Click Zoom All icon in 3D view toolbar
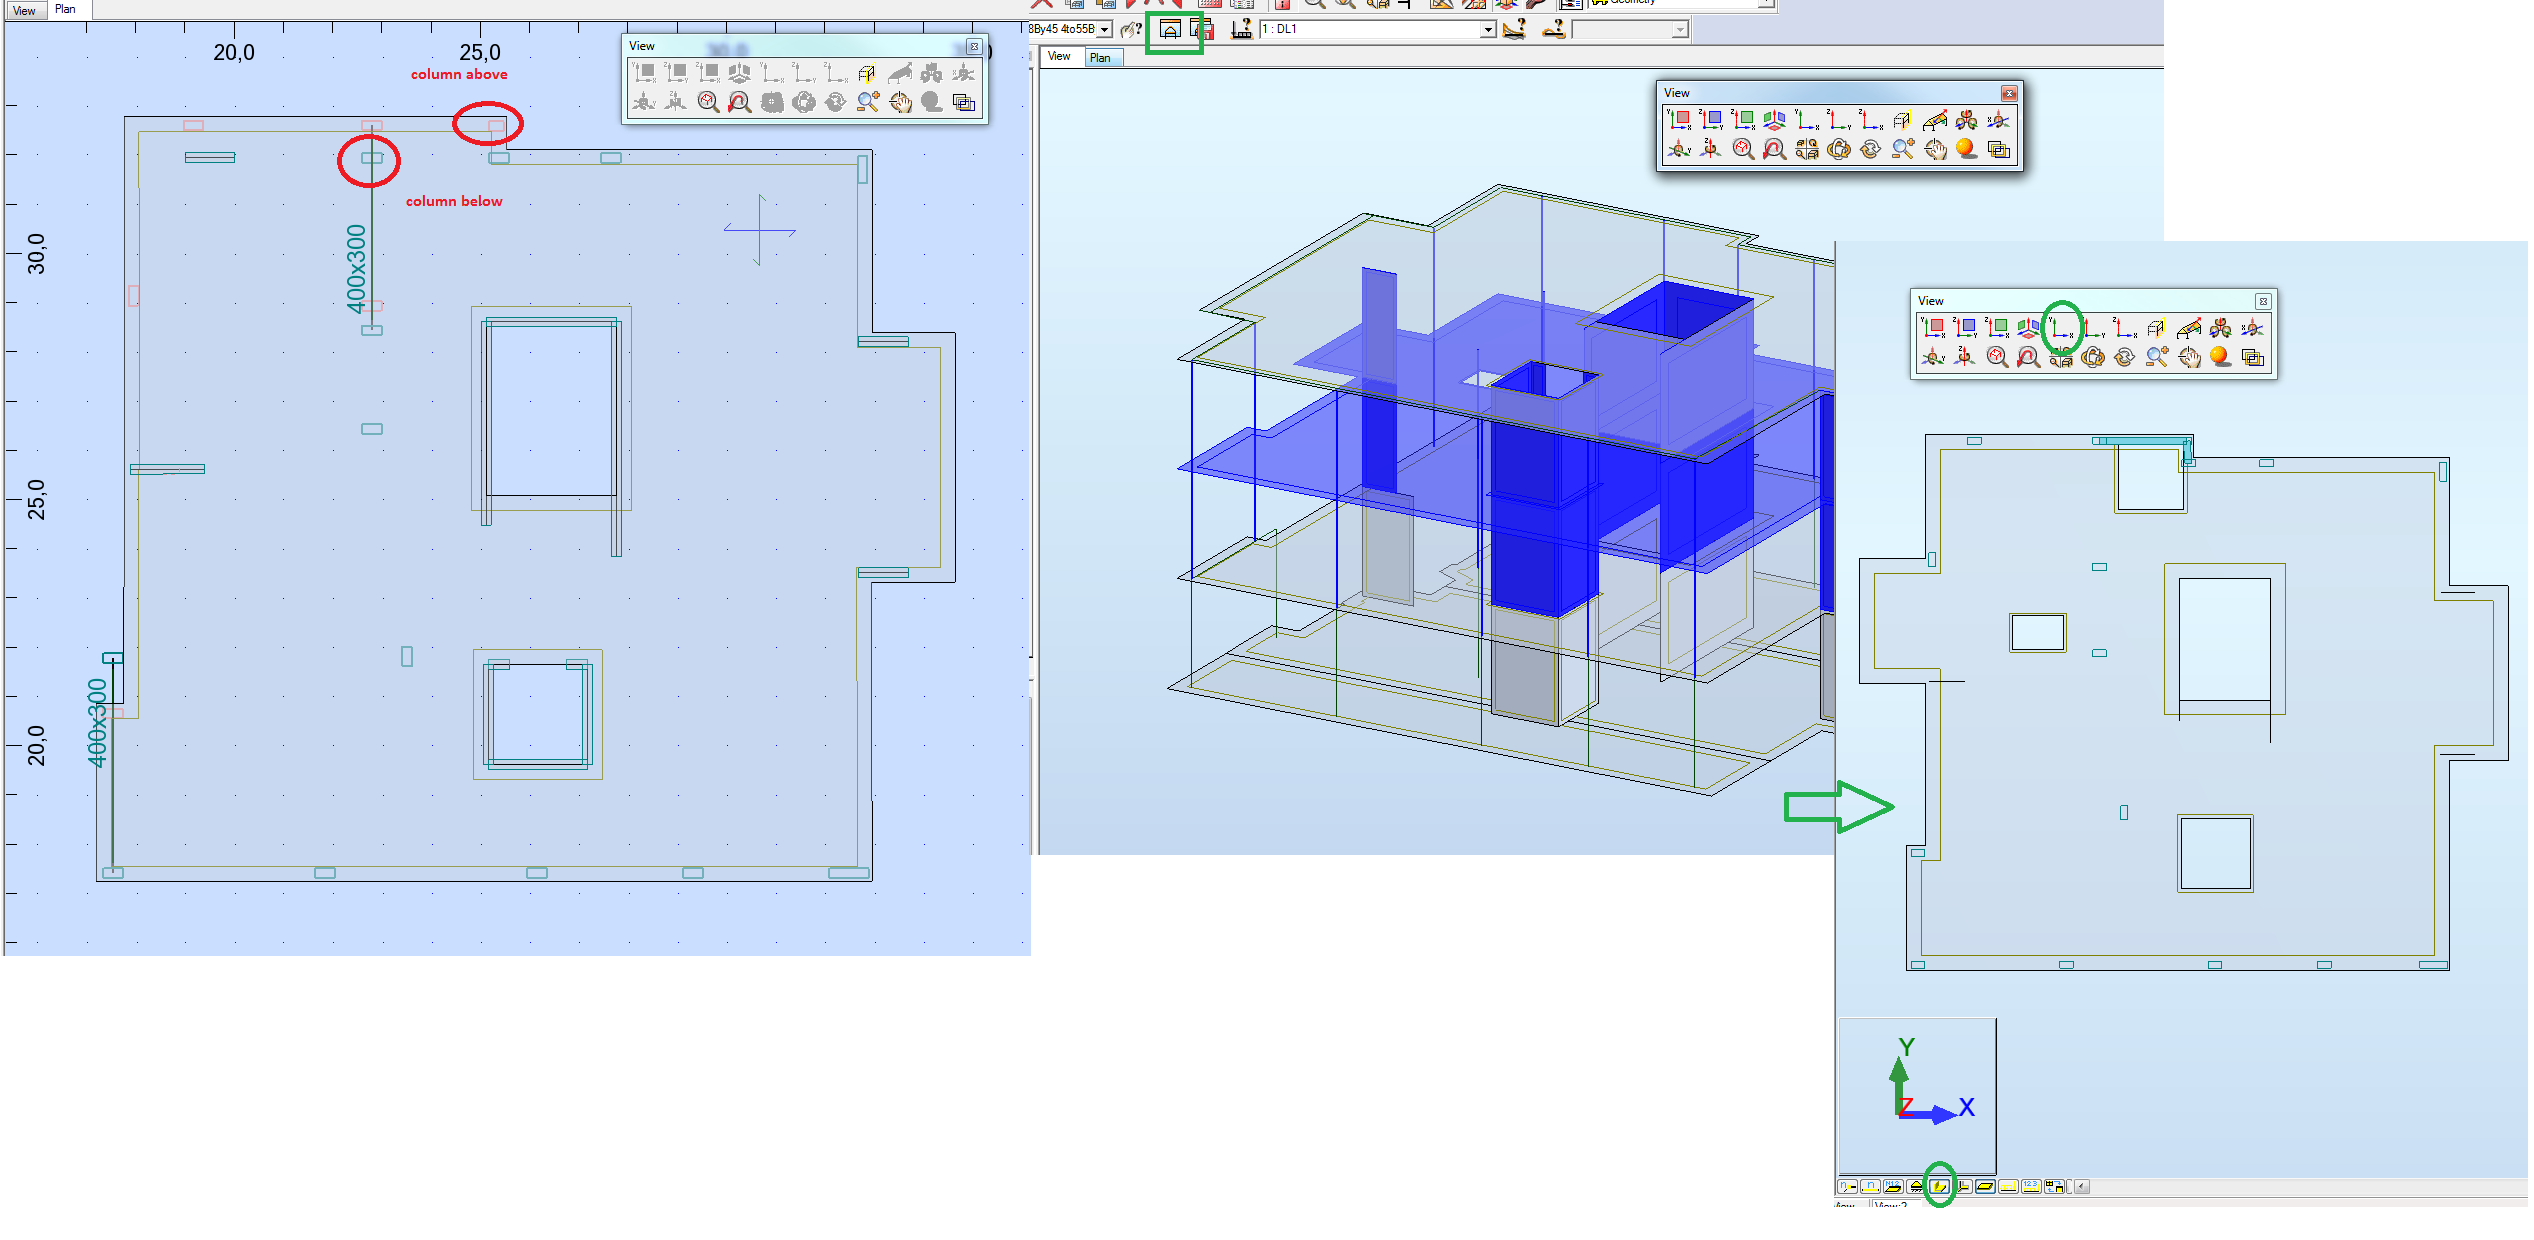 click(x=1742, y=149)
